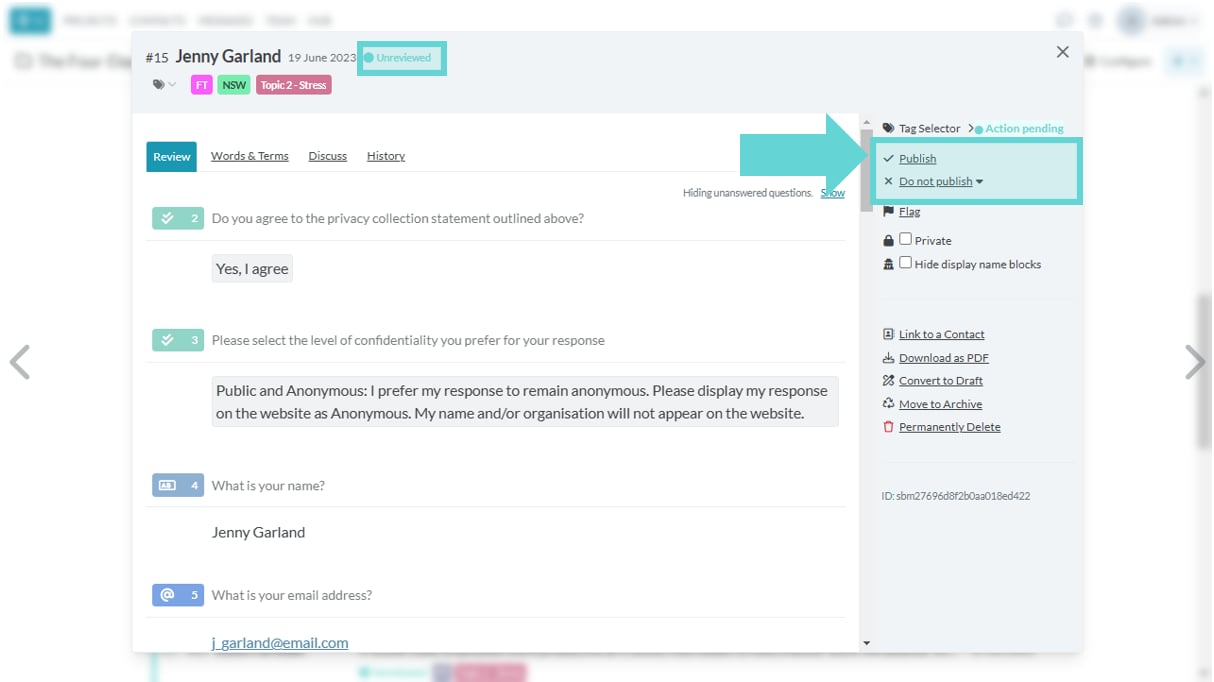Enable the Private checkbox
The image size is (1214, 682).
click(905, 240)
